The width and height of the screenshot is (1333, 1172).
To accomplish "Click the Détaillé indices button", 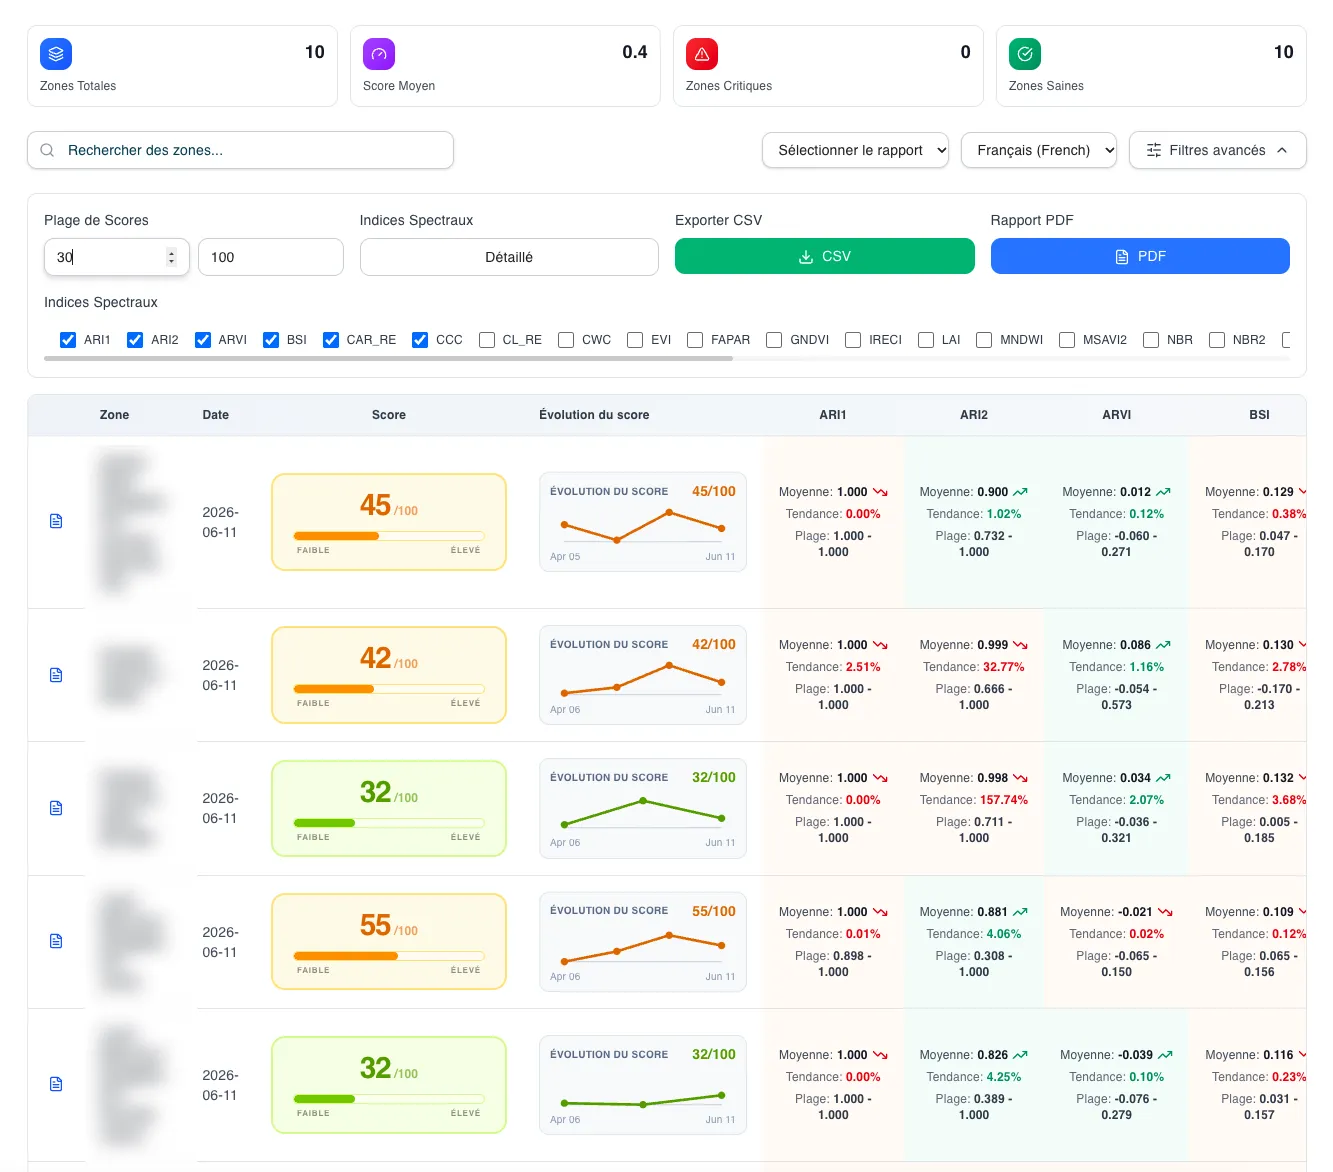I will [x=509, y=257].
